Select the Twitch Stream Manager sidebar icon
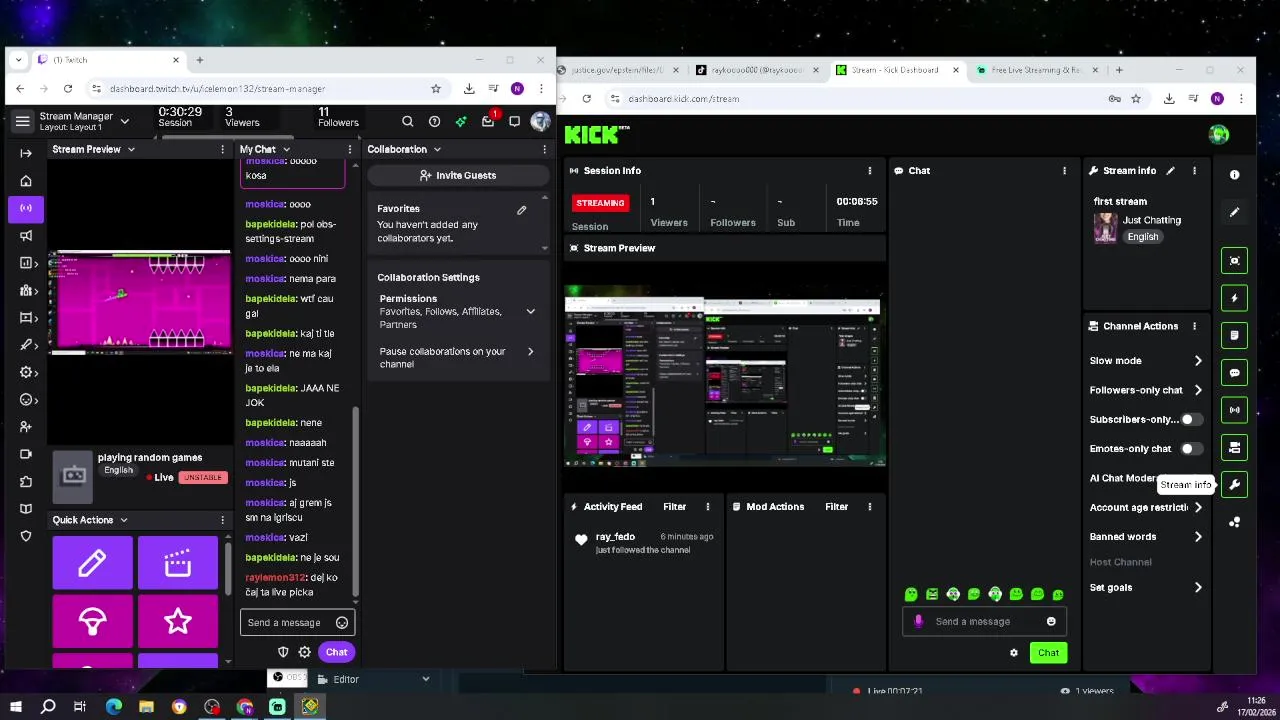Image resolution: width=1280 pixels, height=720 pixels. coord(26,208)
